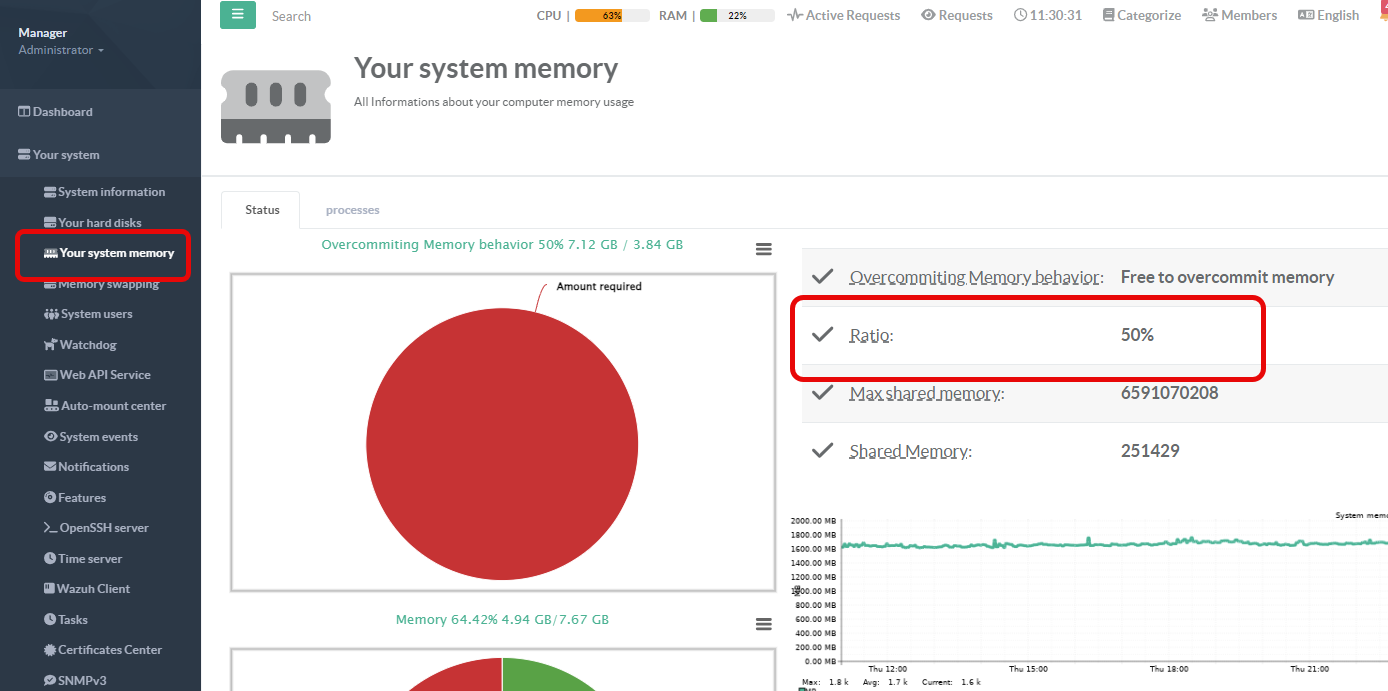Open Members from the top bar

coord(1239,15)
